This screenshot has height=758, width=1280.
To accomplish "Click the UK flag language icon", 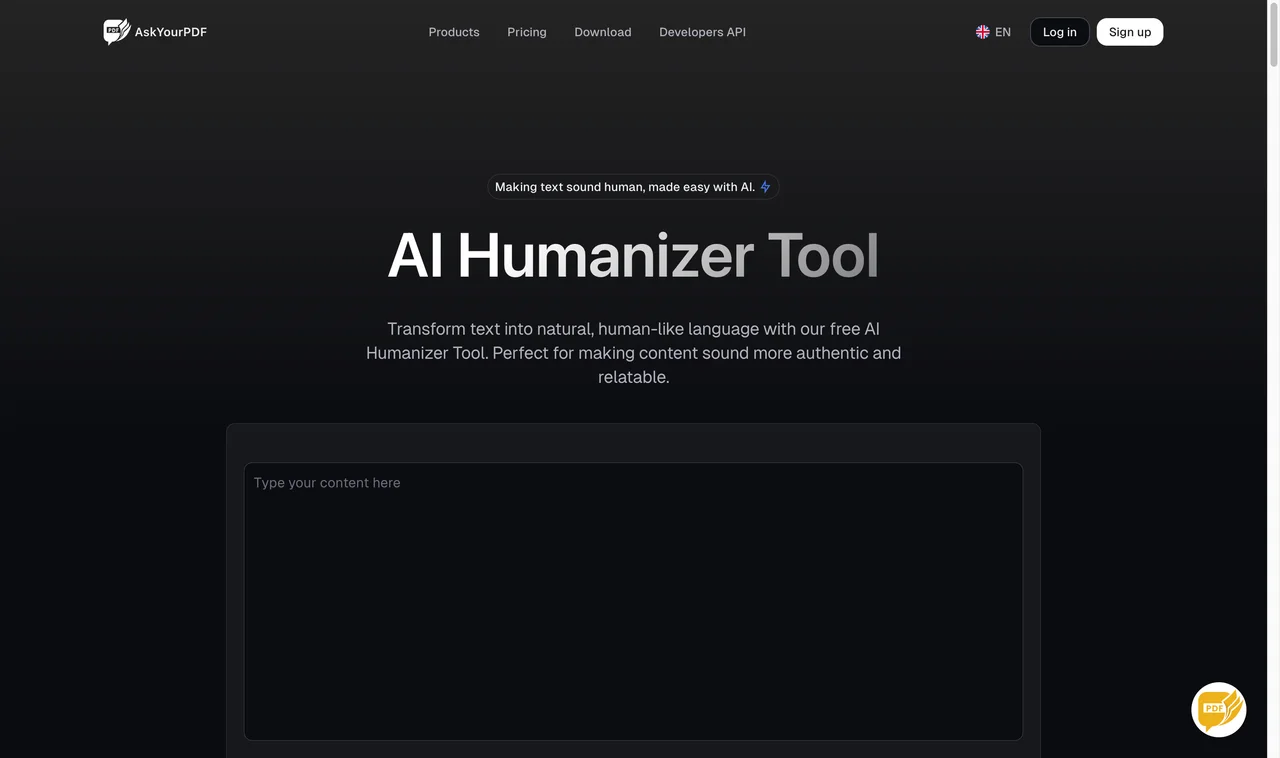I will pyautogui.click(x=982, y=32).
